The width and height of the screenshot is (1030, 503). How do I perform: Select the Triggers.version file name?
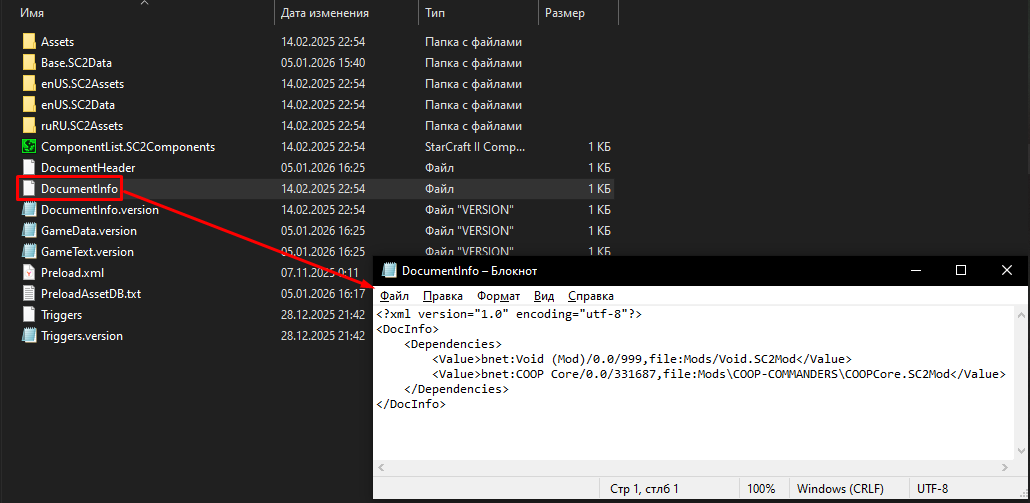pyautogui.click(x=81, y=336)
